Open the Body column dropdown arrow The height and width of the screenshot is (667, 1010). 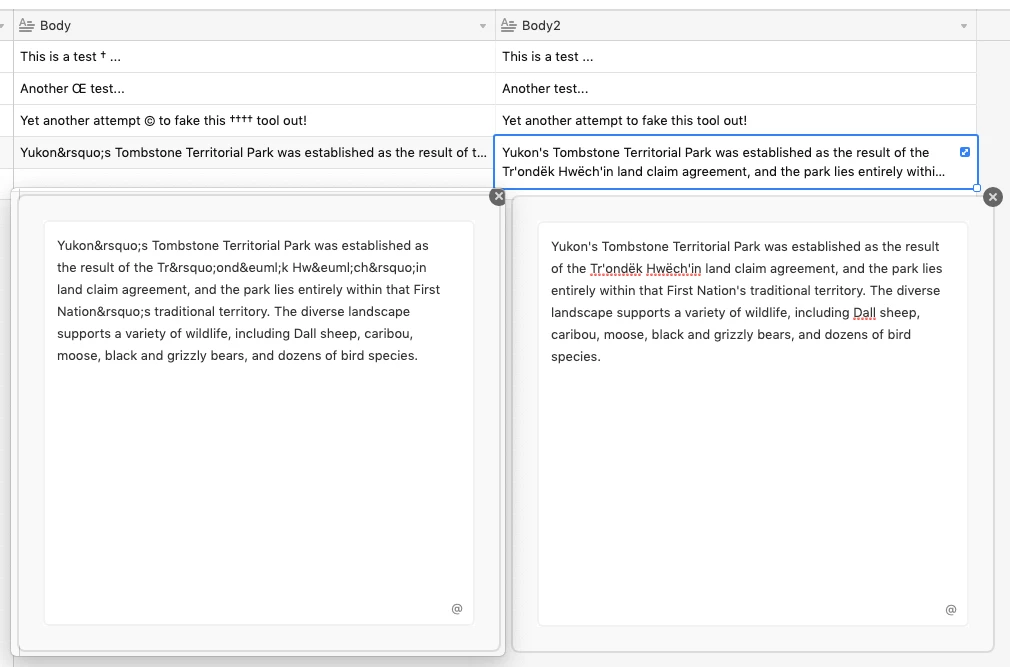[x=482, y=26]
